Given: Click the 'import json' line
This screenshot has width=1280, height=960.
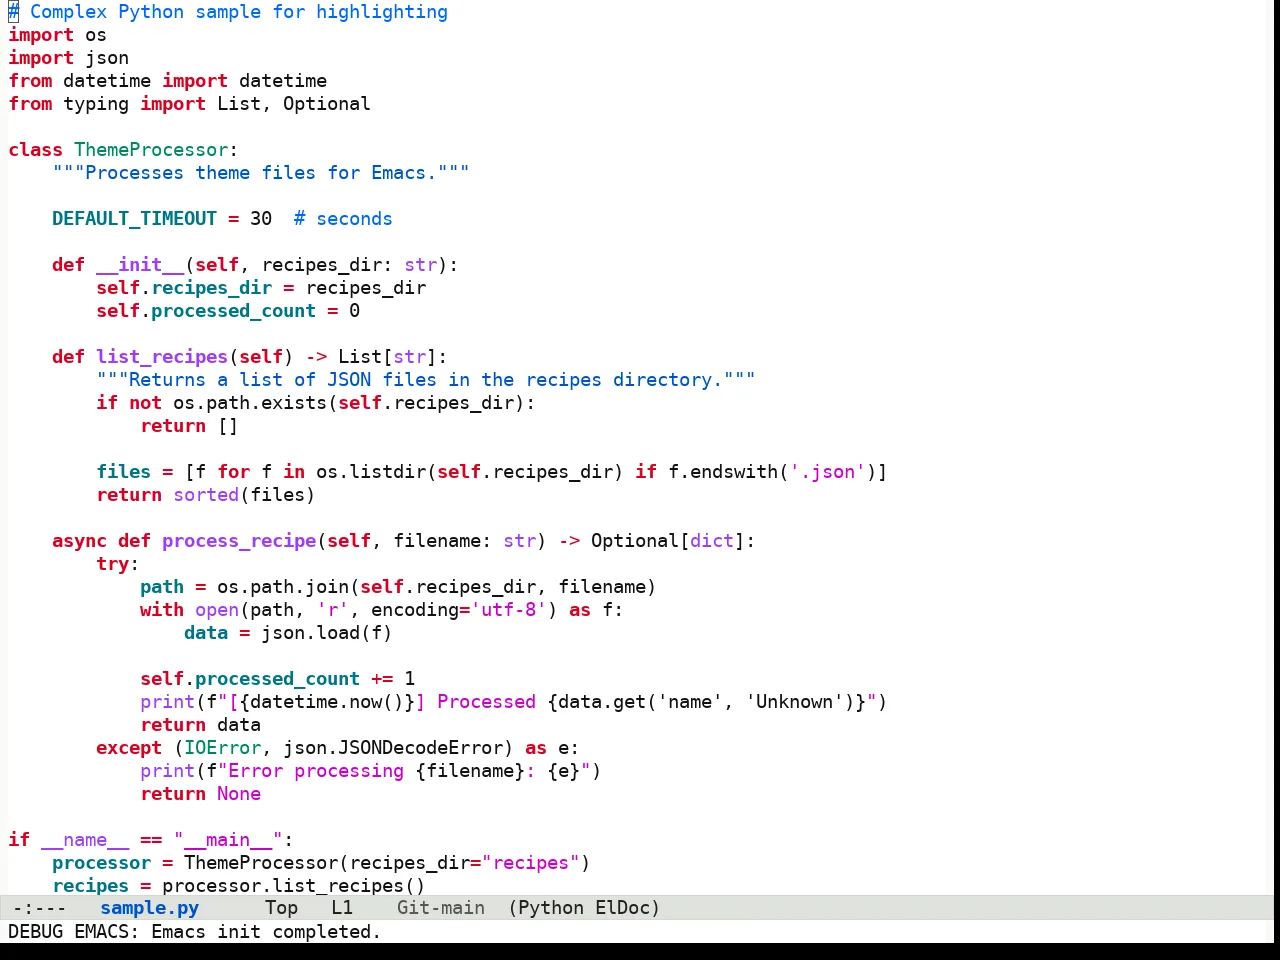Looking at the screenshot, I should [x=68, y=58].
